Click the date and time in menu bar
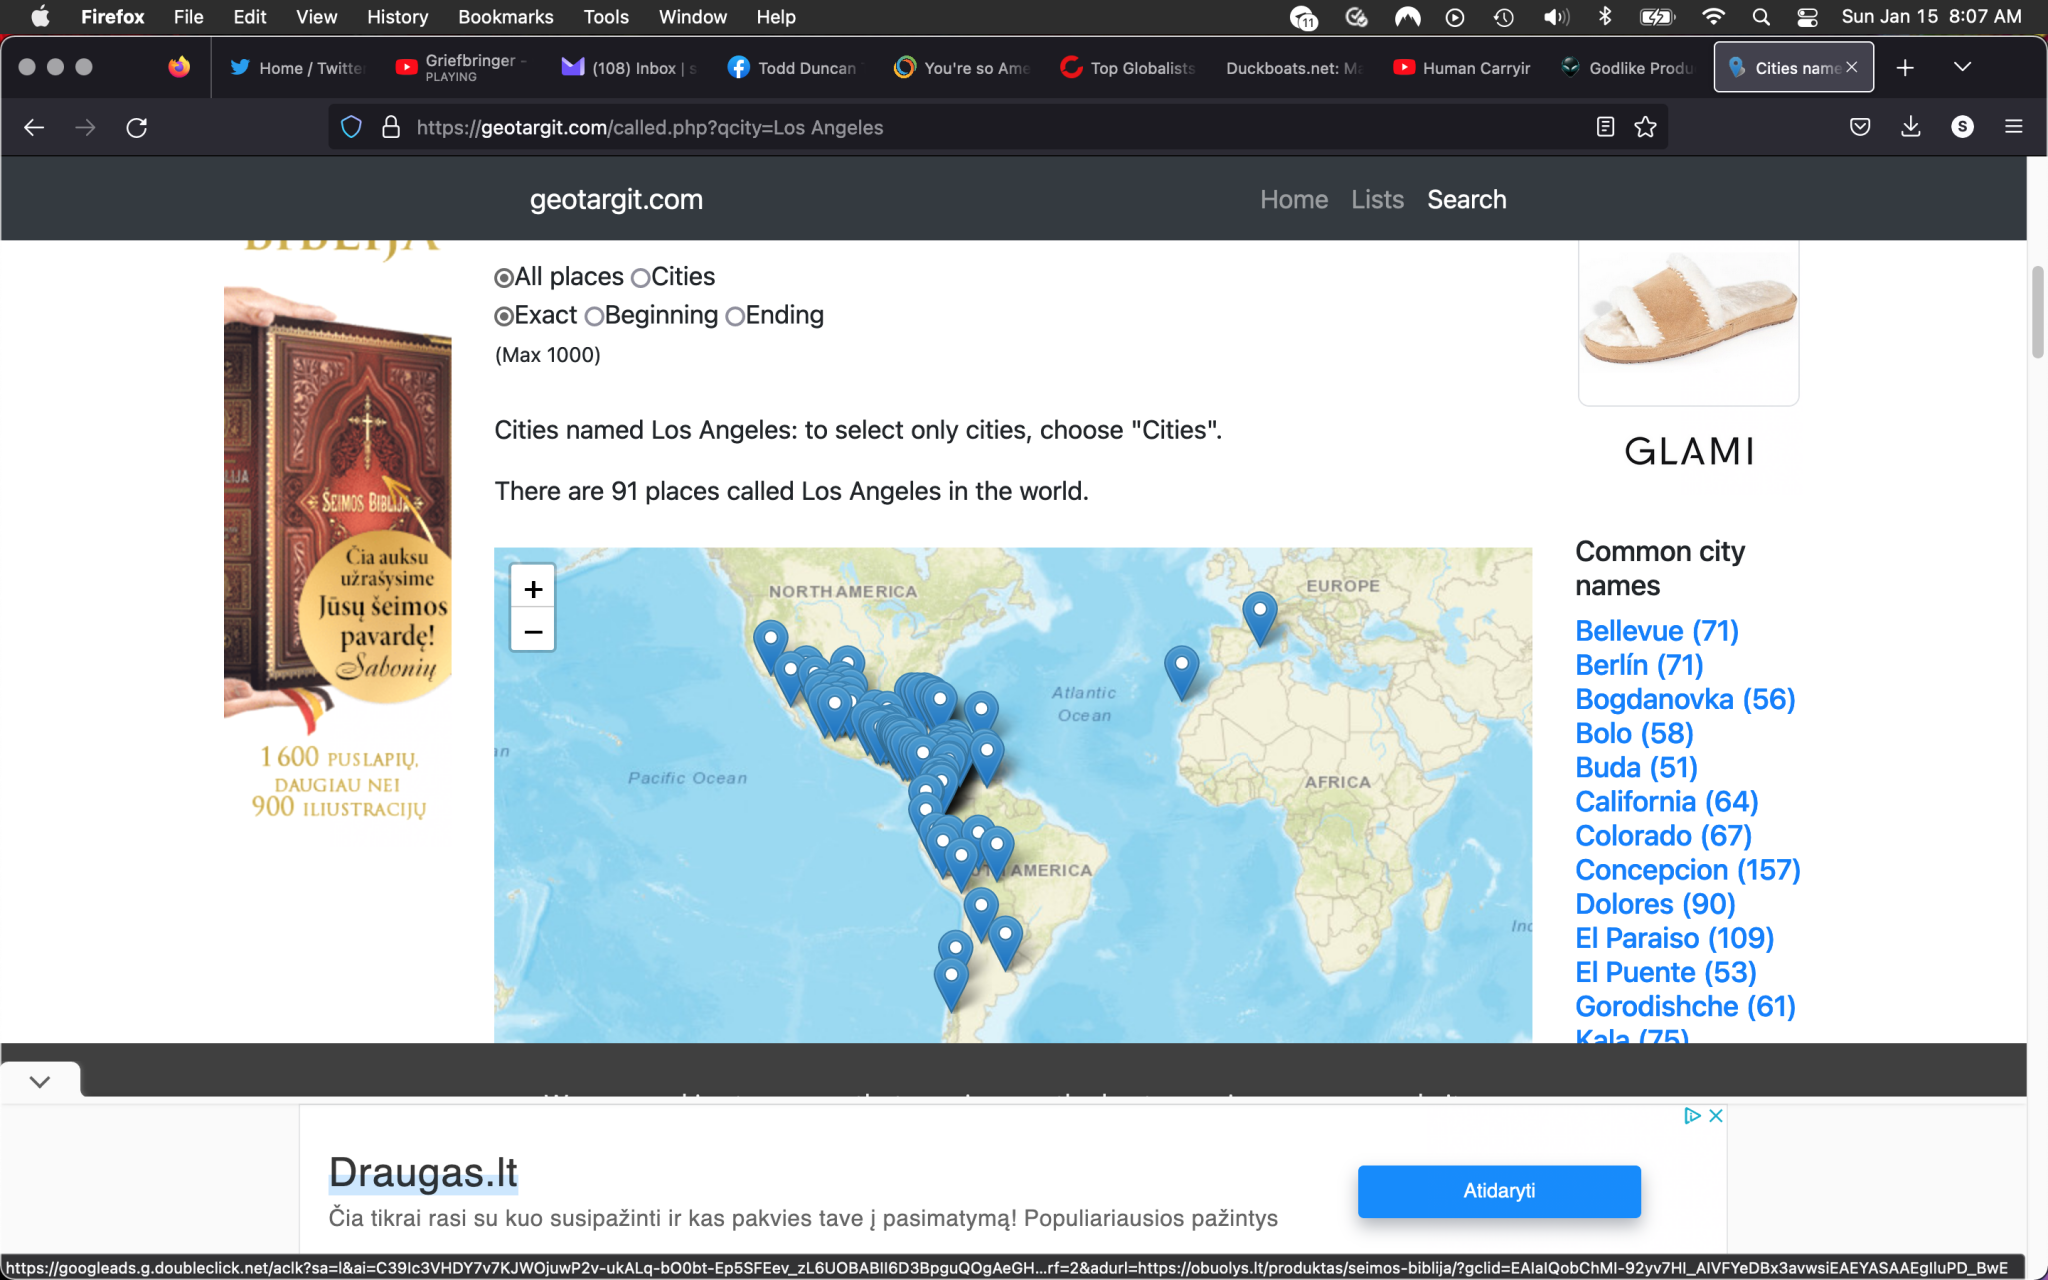The height and width of the screenshot is (1280, 2048). [x=1931, y=17]
